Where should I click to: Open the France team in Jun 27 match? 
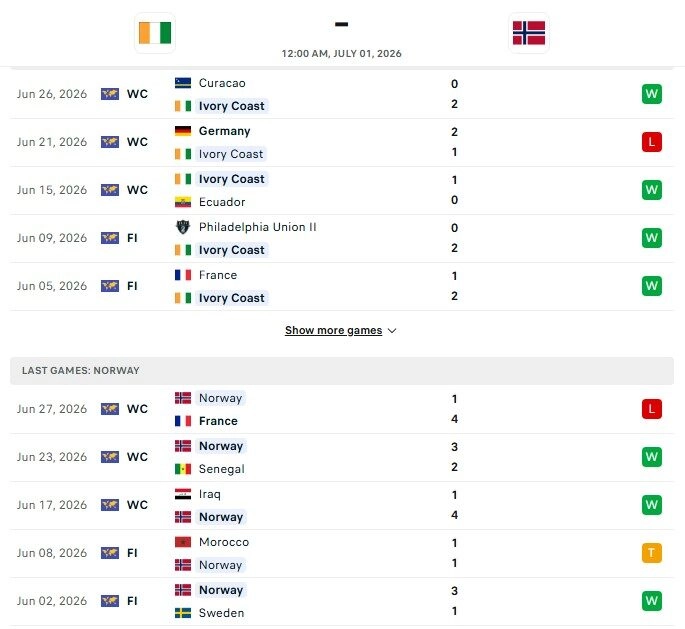pos(218,421)
